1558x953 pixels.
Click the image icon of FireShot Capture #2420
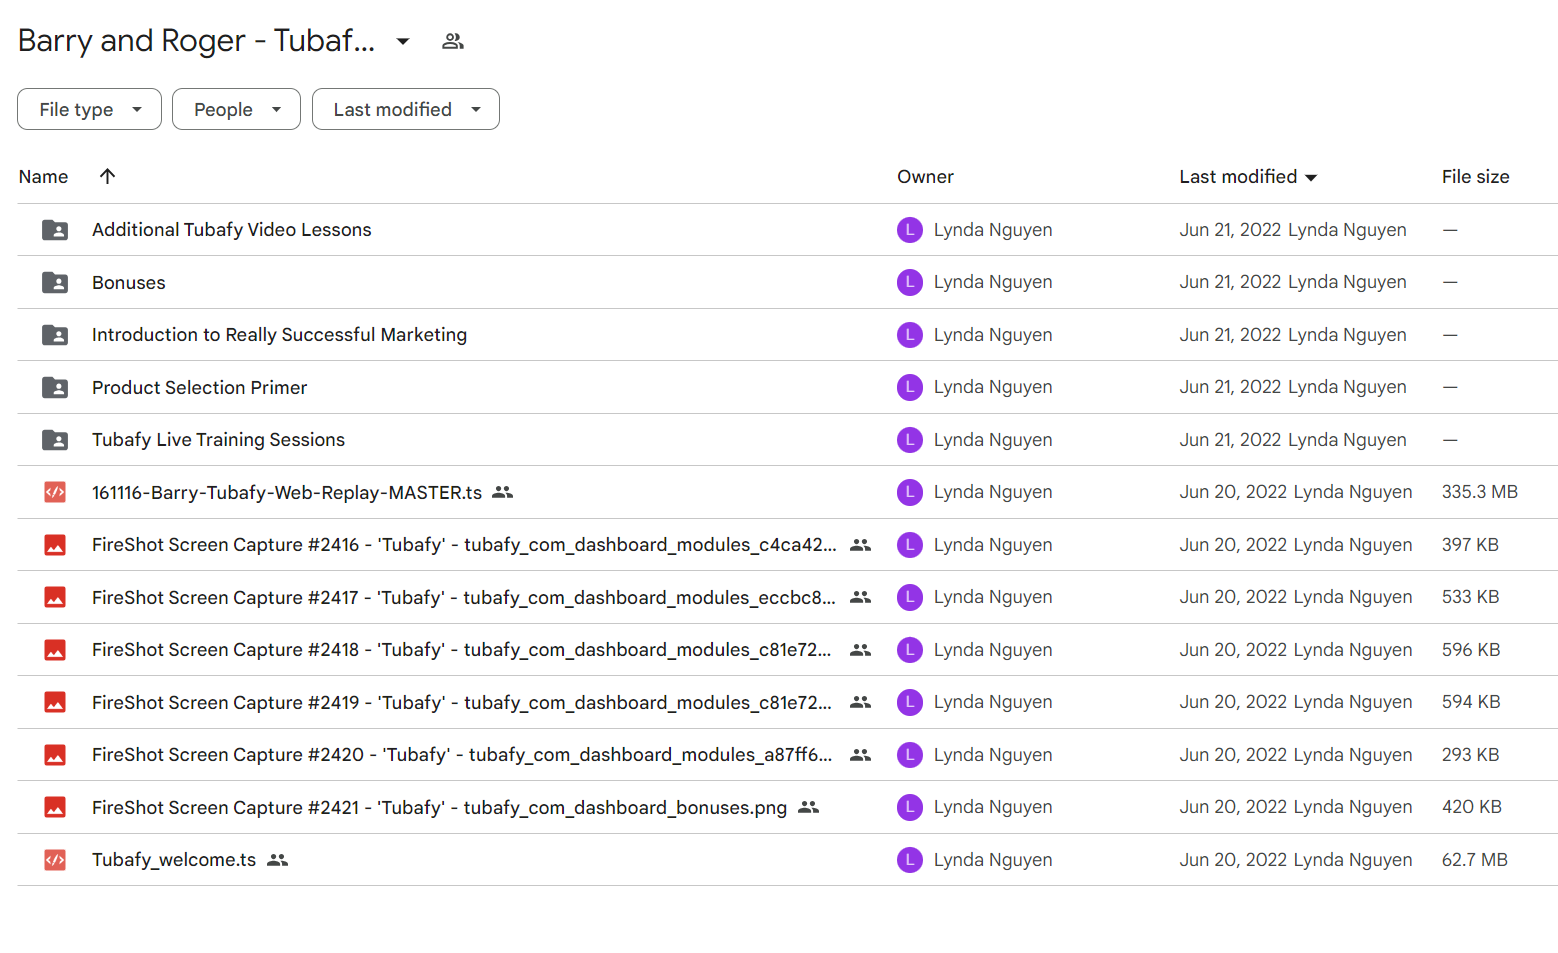(x=55, y=755)
